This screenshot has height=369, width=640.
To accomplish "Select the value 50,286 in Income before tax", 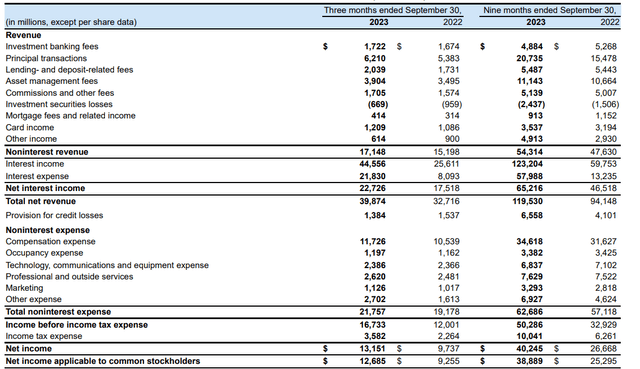I will point(530,325).
